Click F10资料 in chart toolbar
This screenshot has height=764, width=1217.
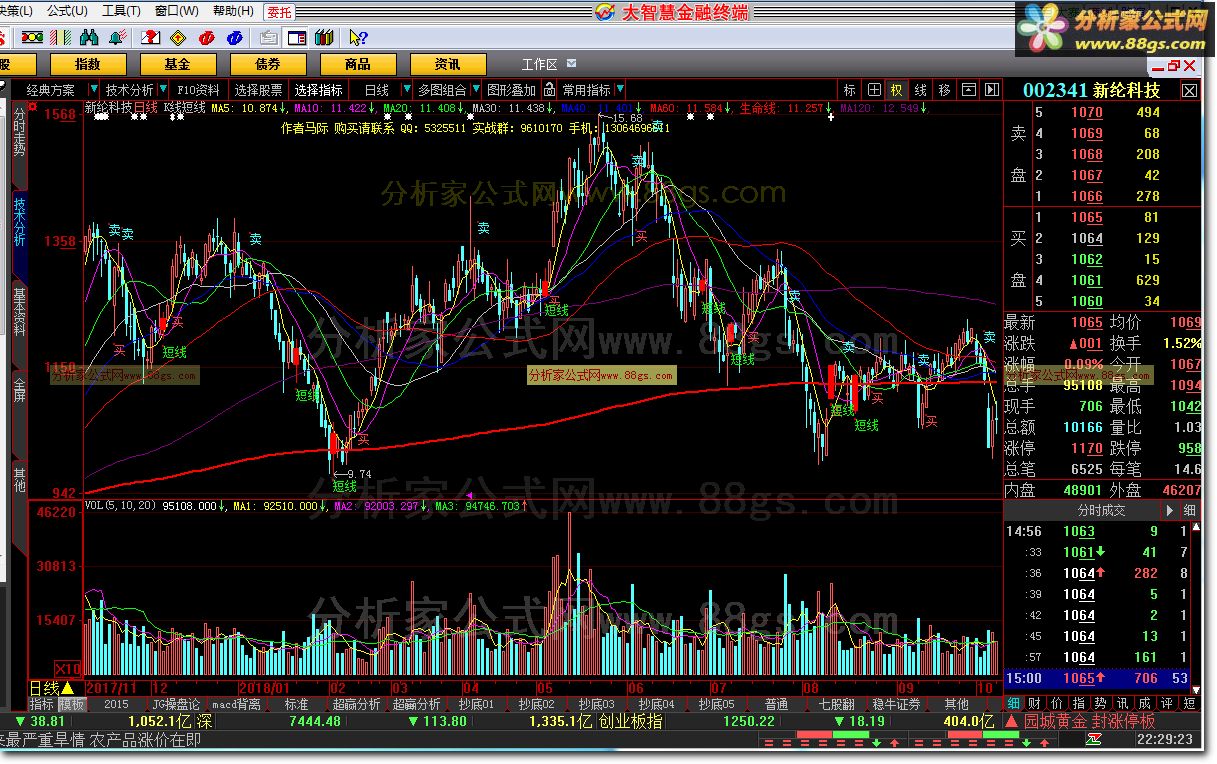[198, 90]
